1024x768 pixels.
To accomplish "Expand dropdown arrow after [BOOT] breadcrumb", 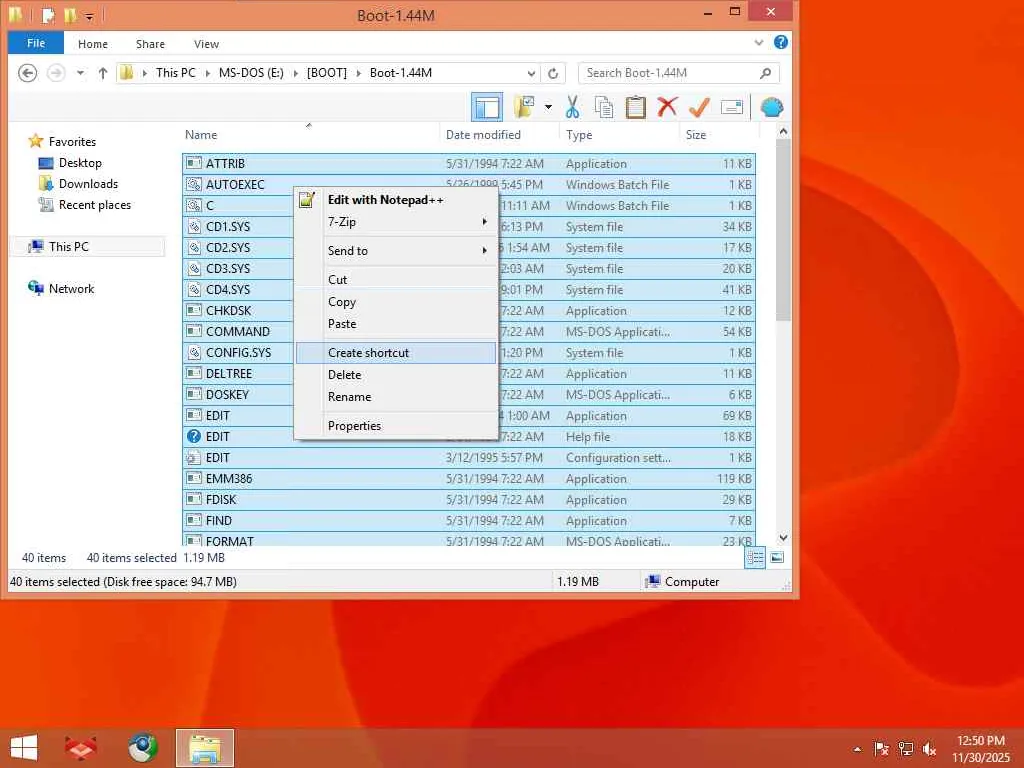I will coord(359,73).
